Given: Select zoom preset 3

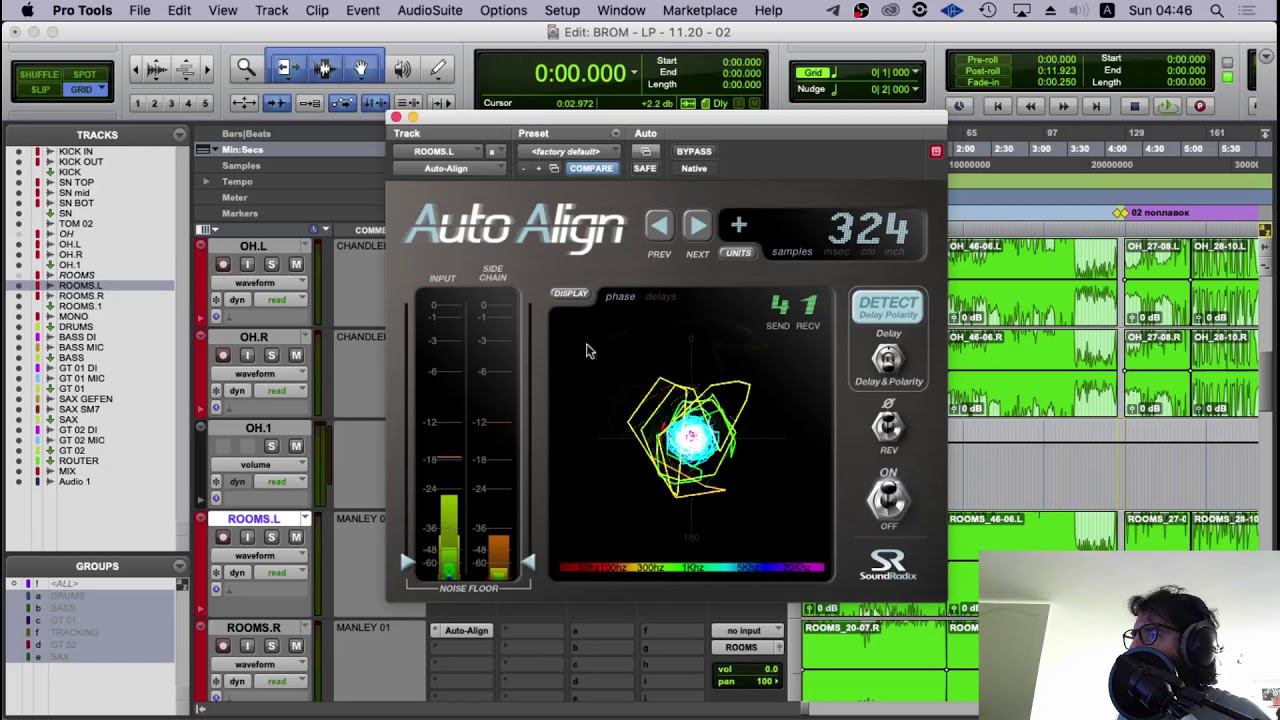Looking at the screenshot, I should [x=171, y=103].
